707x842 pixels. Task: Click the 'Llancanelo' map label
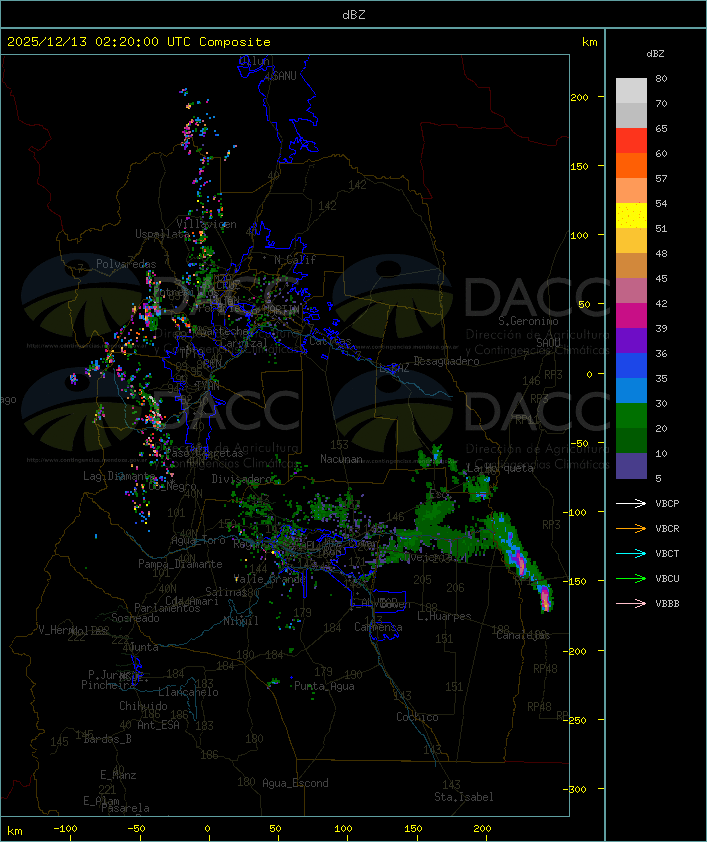[188, 692]
